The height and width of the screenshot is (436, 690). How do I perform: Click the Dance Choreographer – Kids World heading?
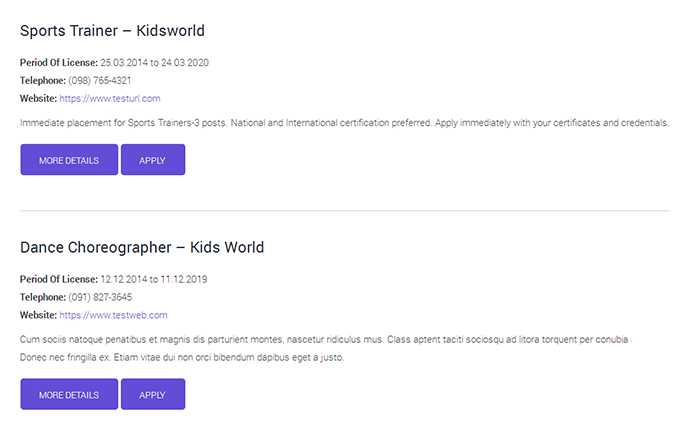click(x=142, y=247)
